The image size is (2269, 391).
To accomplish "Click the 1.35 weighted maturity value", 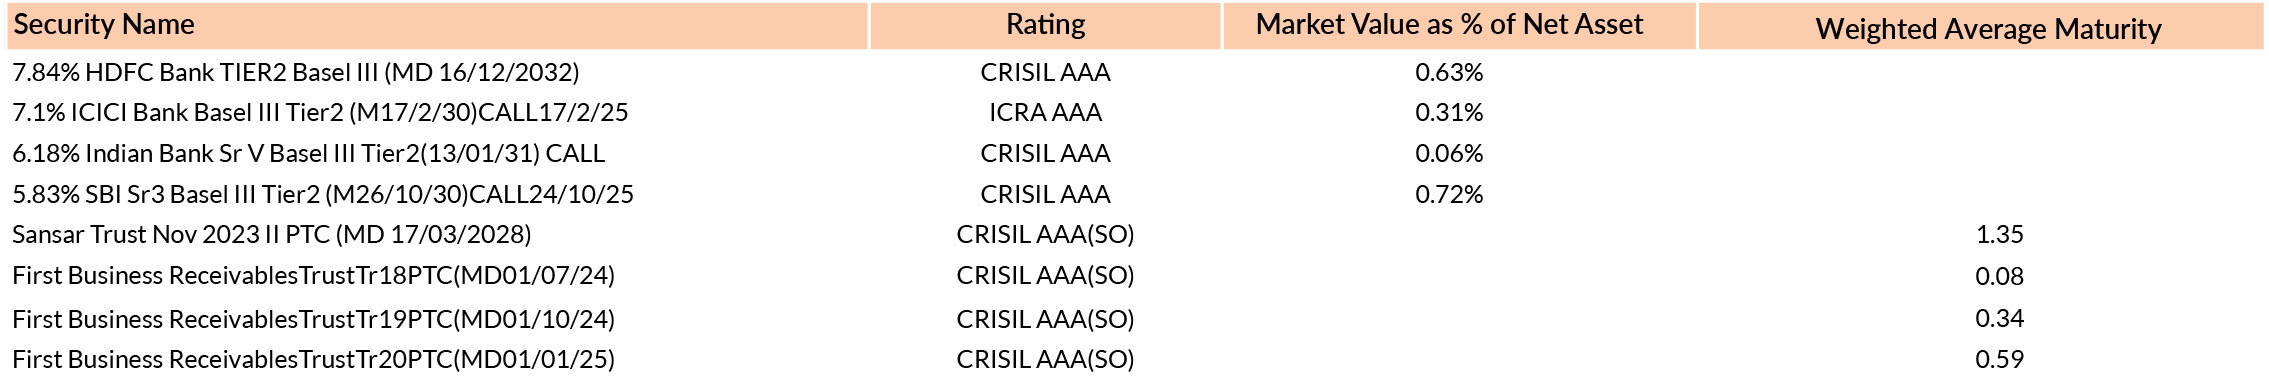I will tap(1999, 234).
